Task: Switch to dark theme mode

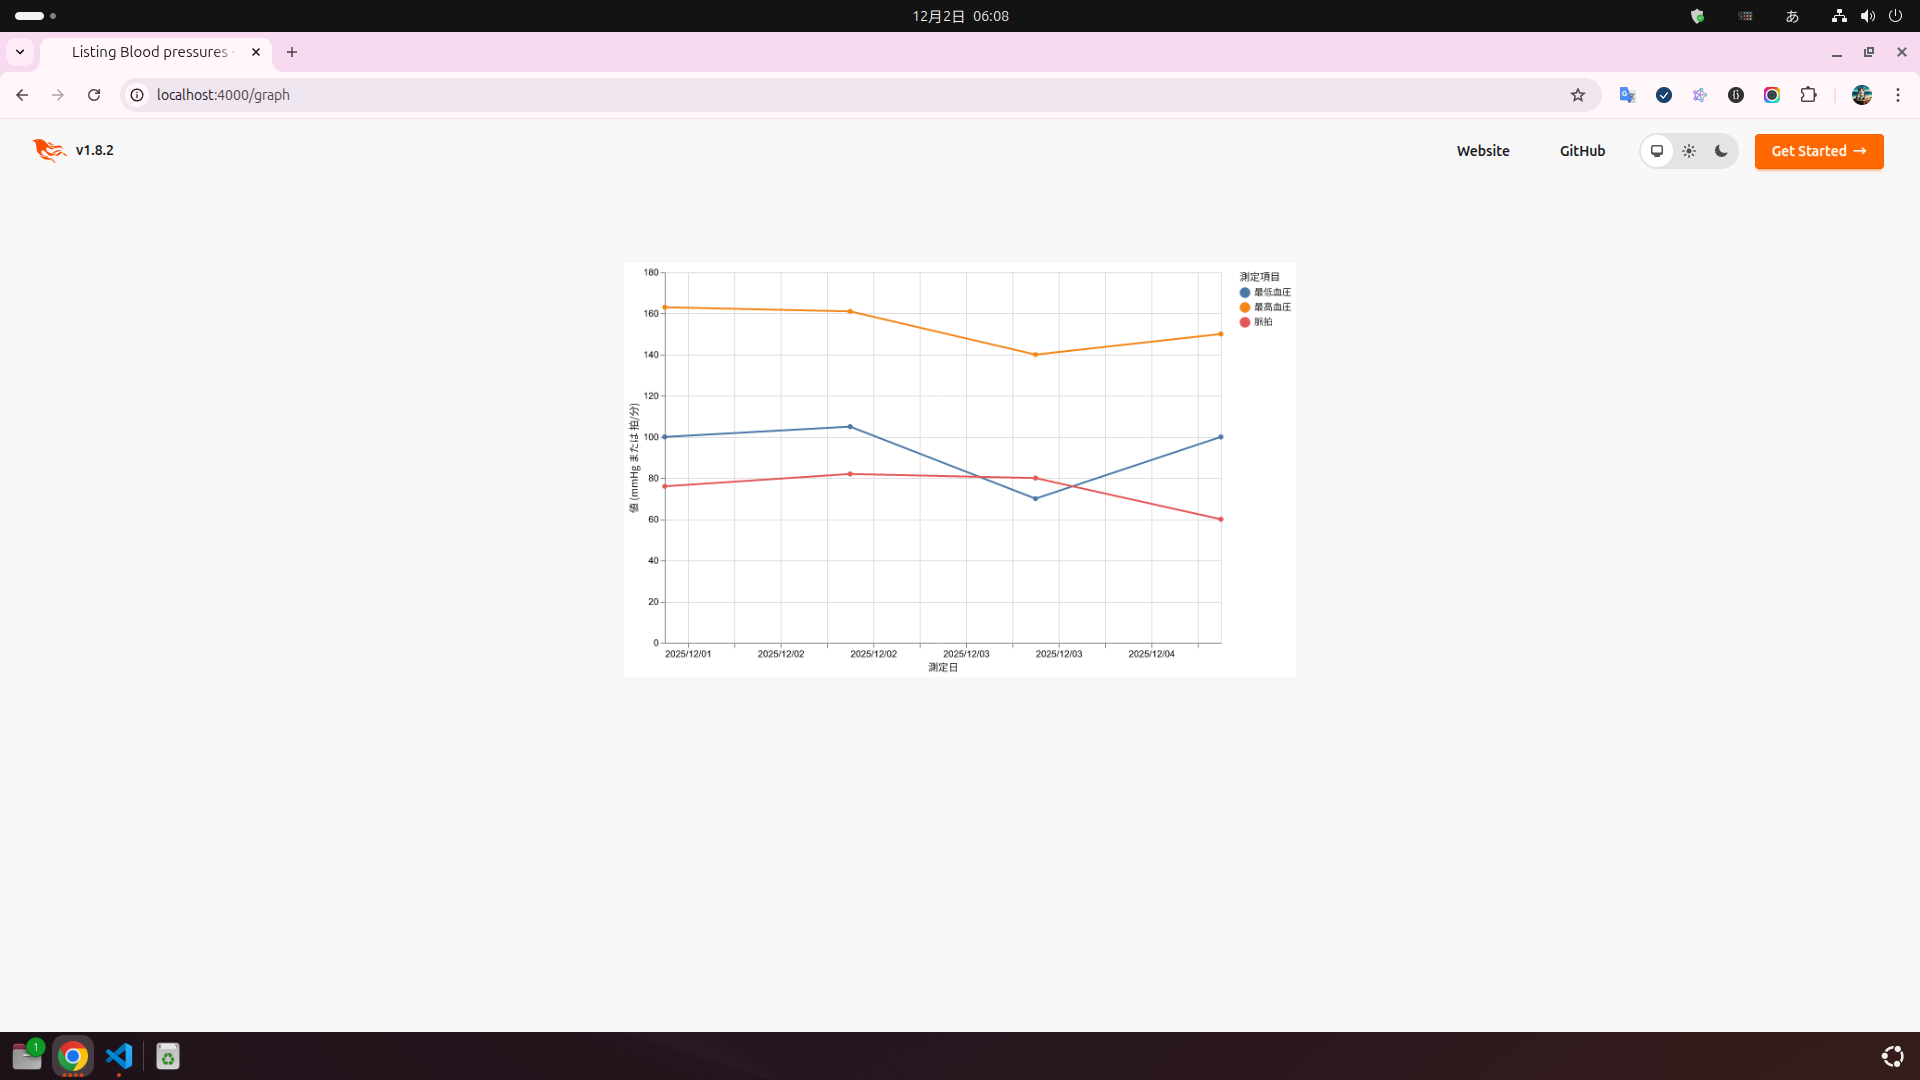Action: (x=1721, y=151)
